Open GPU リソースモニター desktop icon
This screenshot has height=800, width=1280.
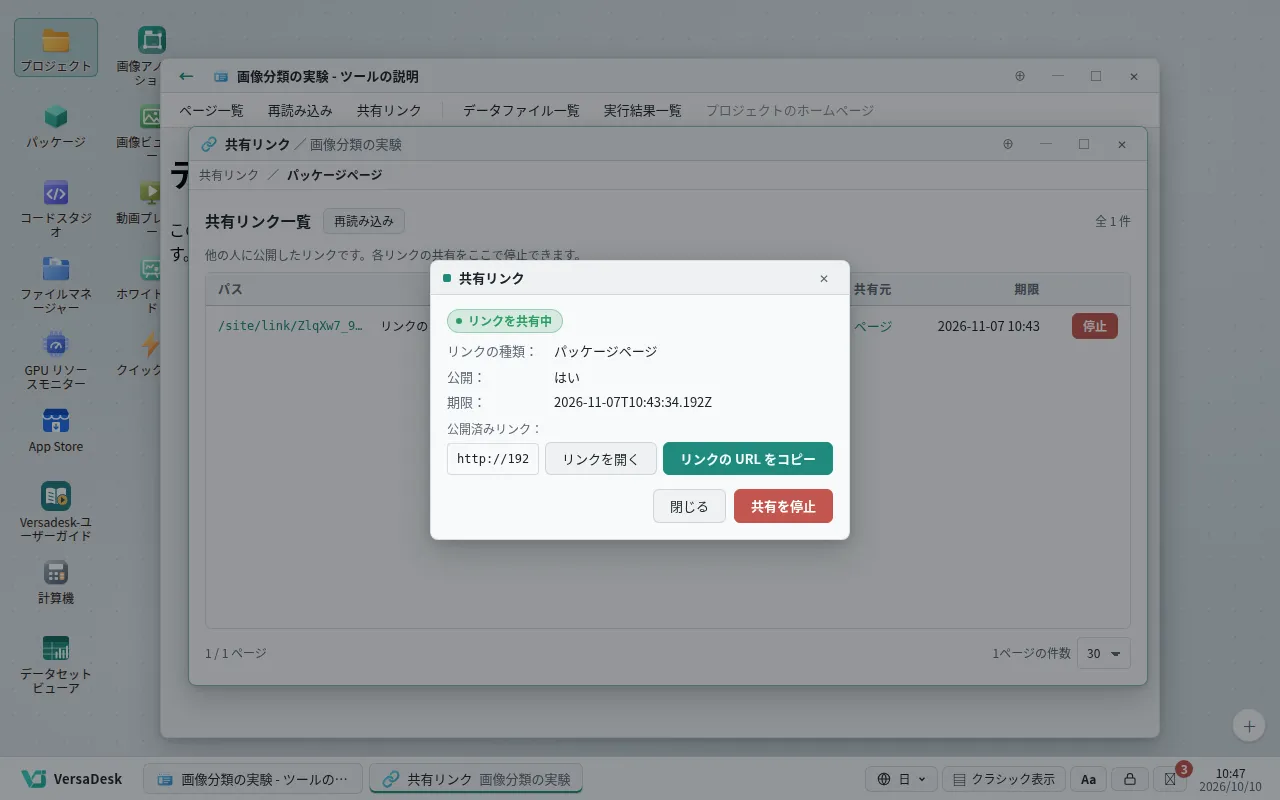(x=56, y=361)
